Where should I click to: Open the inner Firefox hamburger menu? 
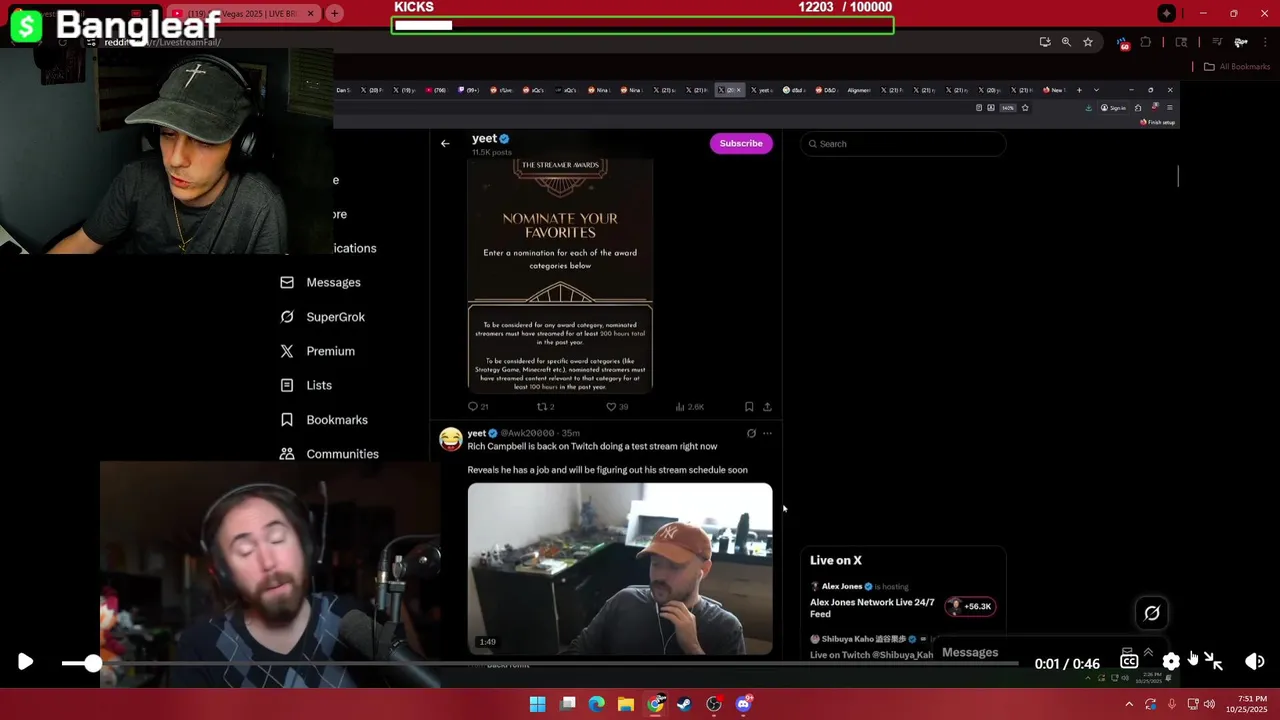click(x=1169, y=108)
